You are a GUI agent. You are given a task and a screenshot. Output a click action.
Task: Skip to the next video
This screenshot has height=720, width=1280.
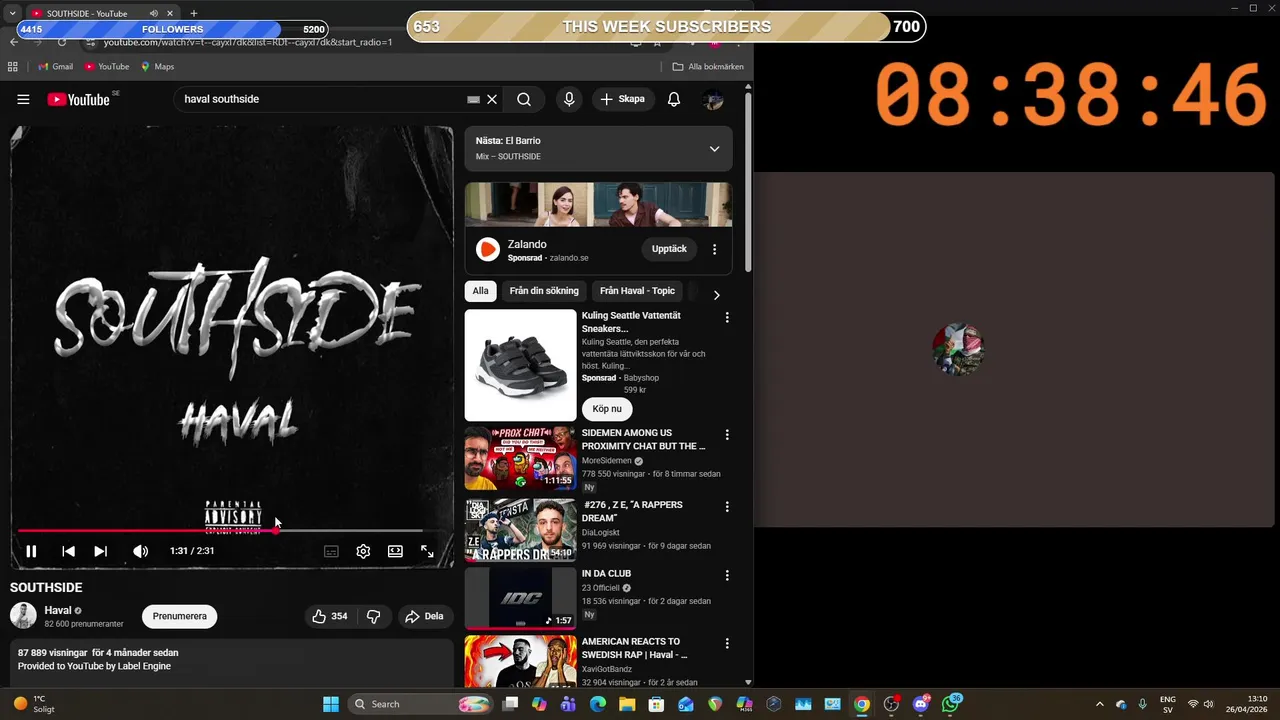[100, 551]
